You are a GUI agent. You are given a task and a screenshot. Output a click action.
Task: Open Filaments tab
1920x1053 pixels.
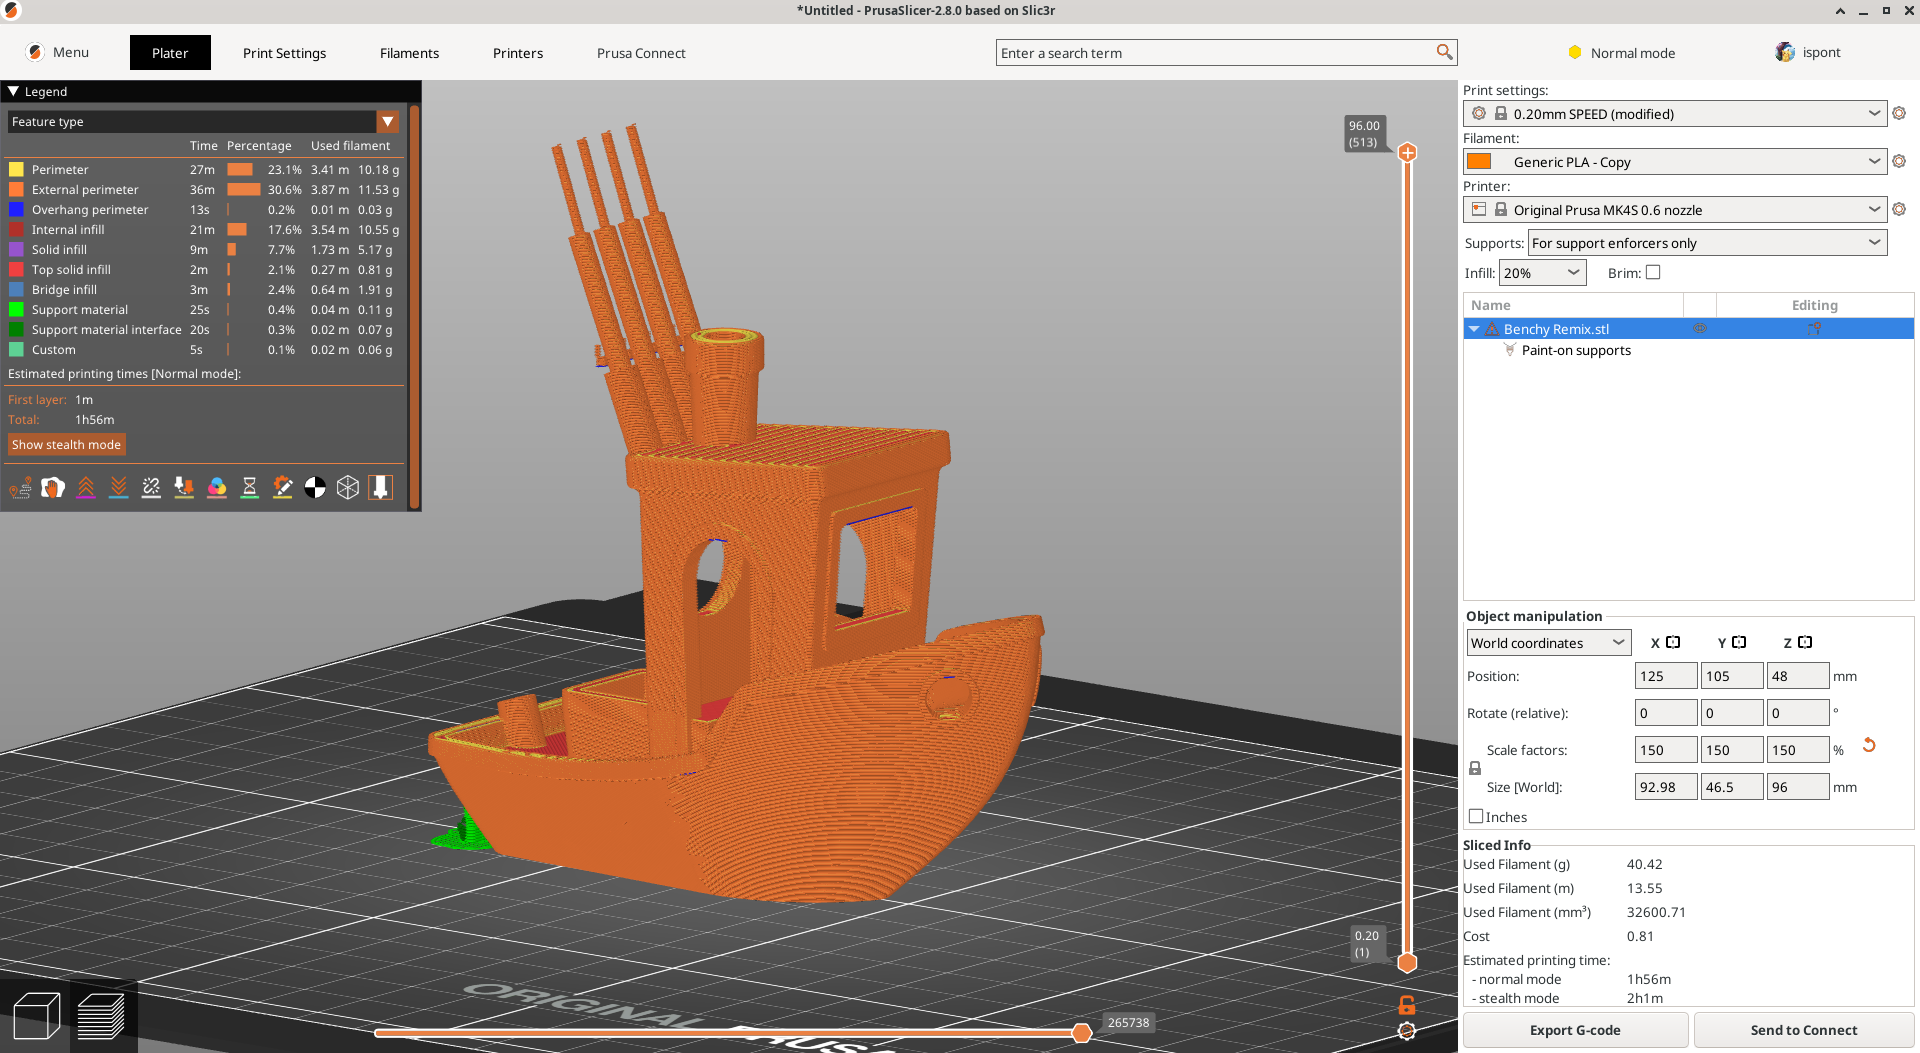click(x=409, y=53)
